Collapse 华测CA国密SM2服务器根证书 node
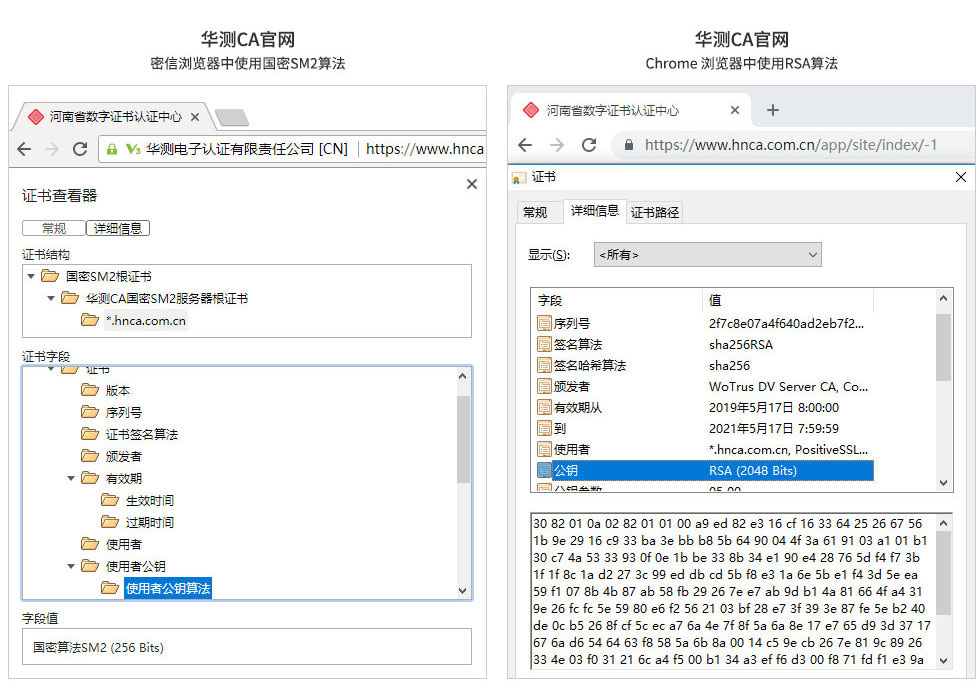 (x=51, y=298)
